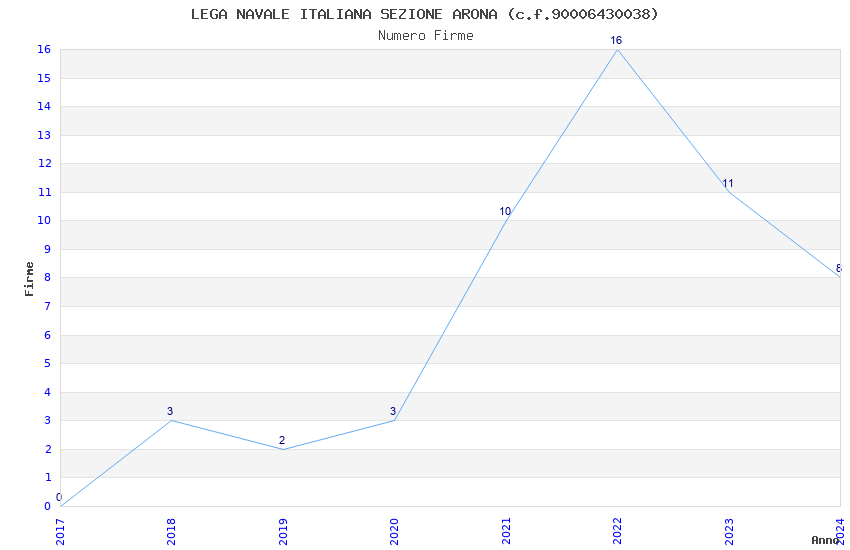This screenshot has width=850, height=550.
Task: Click y-axis tick value 14
Action: click(44, 107)
